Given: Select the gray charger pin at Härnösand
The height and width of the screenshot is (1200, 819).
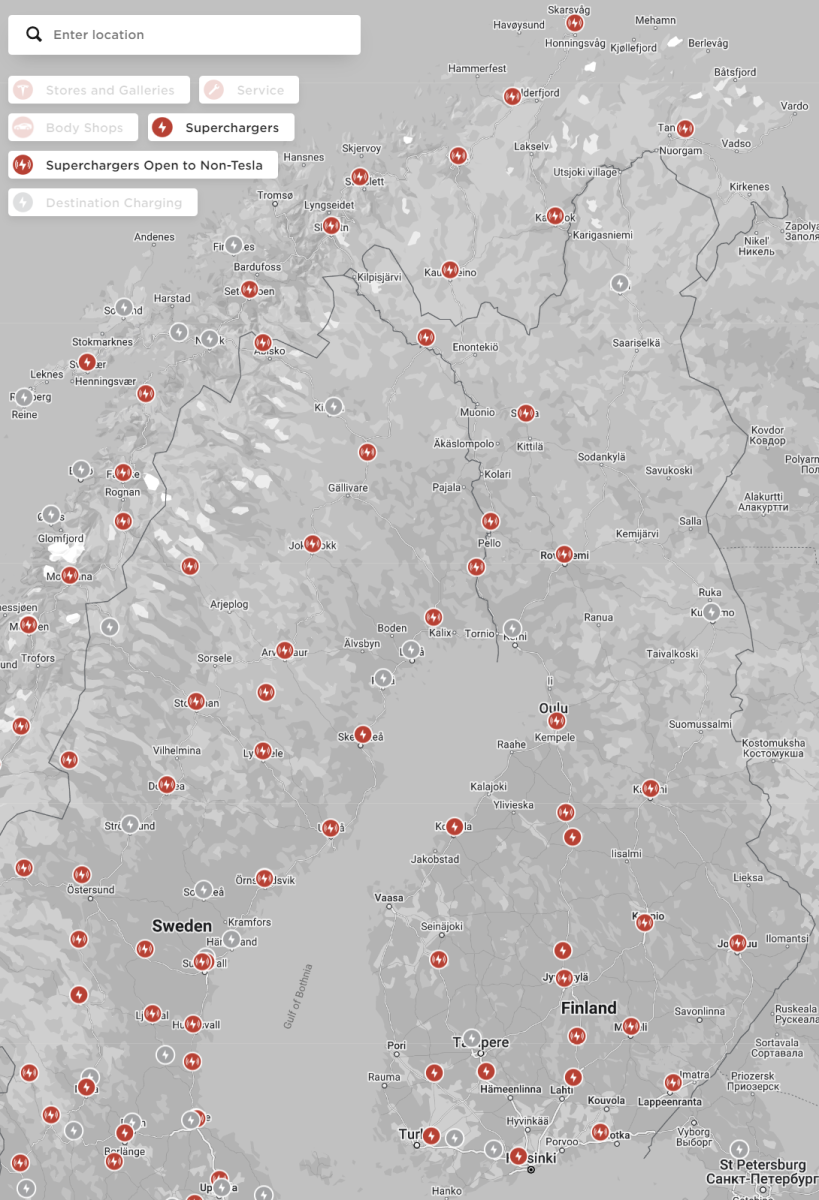Looking at the screenshot, I should (x=231, y=939).
